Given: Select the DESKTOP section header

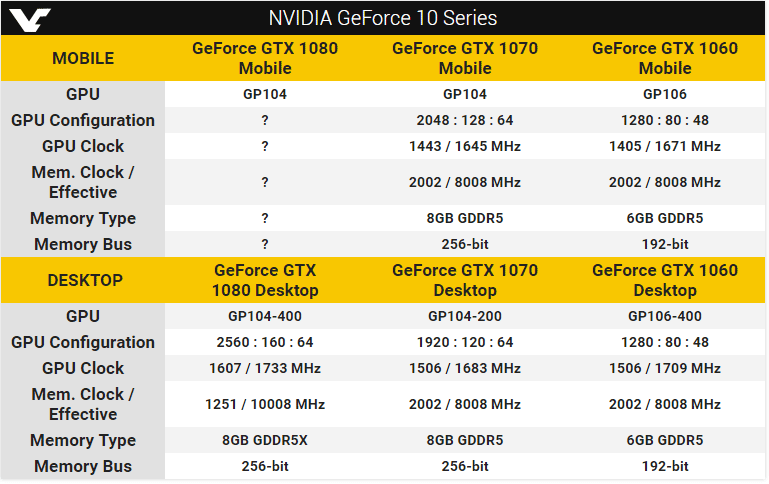Looking at the screenshot, I should 85,280.
